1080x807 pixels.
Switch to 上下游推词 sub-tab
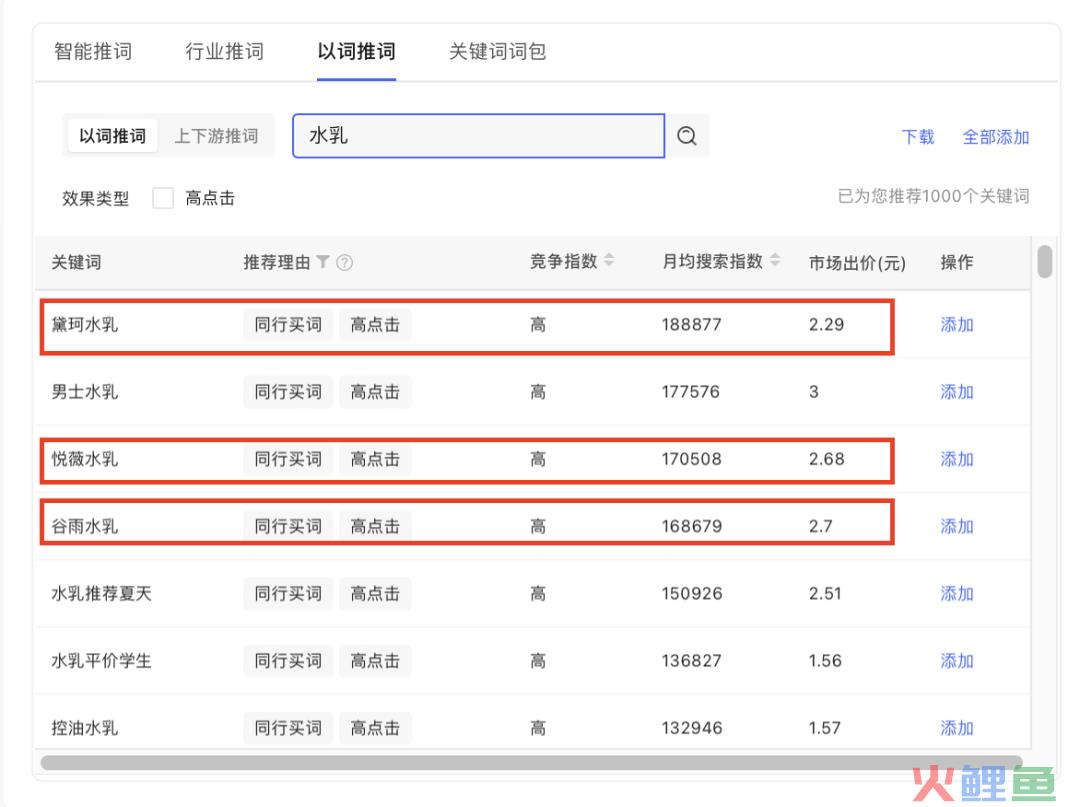coord(216,136)
